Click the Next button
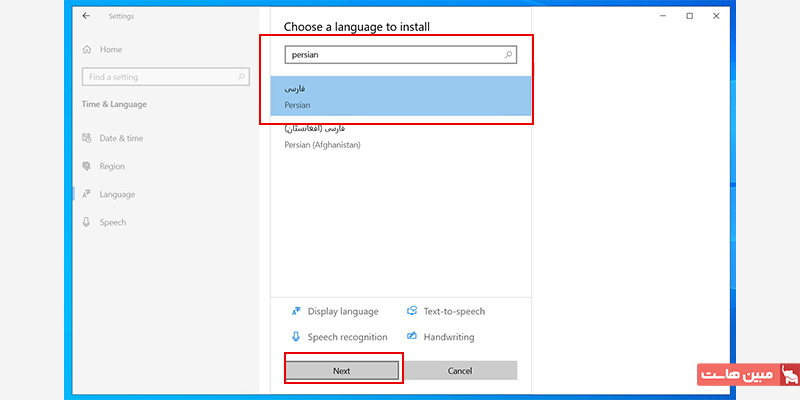This screenshot has width=800, height=400. (341, 370)
